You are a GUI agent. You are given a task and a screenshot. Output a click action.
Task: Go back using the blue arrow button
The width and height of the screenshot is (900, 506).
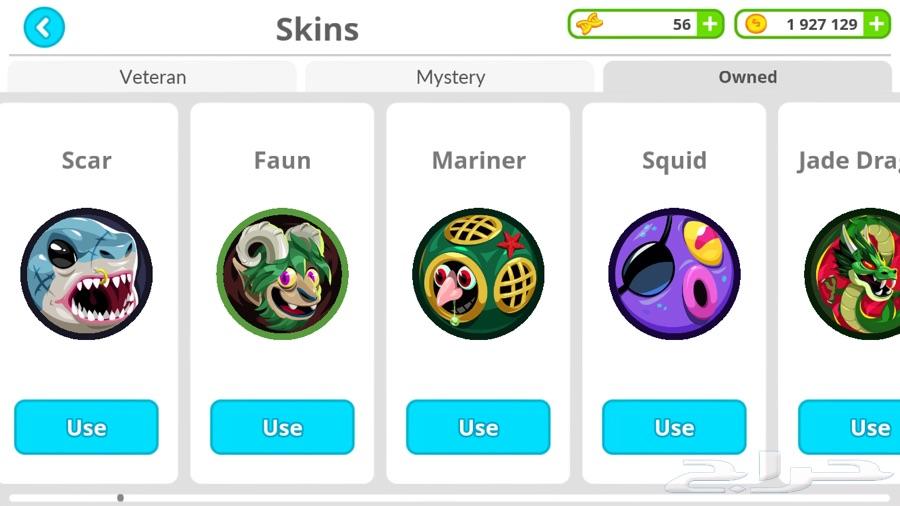tap(44, 27)
